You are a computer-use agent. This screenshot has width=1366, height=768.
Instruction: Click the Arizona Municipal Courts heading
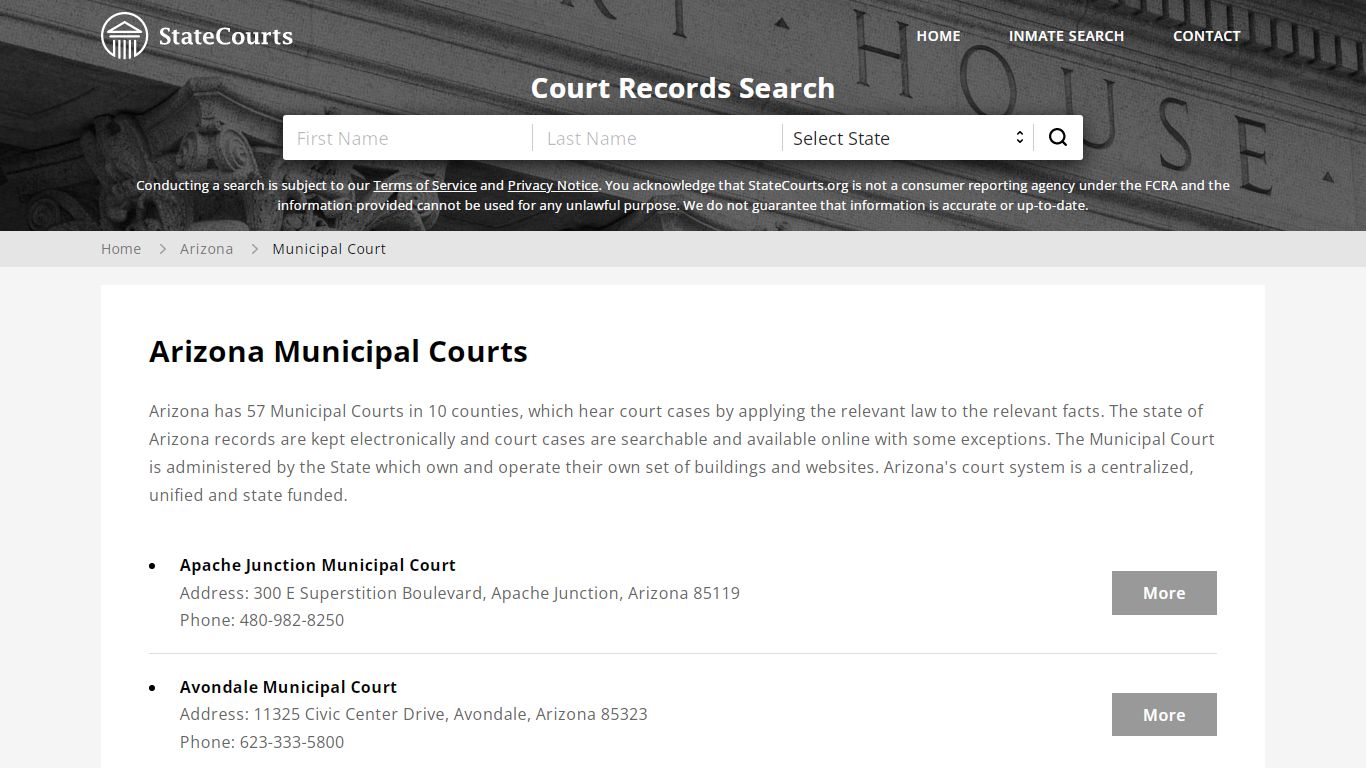pos(338,352)
